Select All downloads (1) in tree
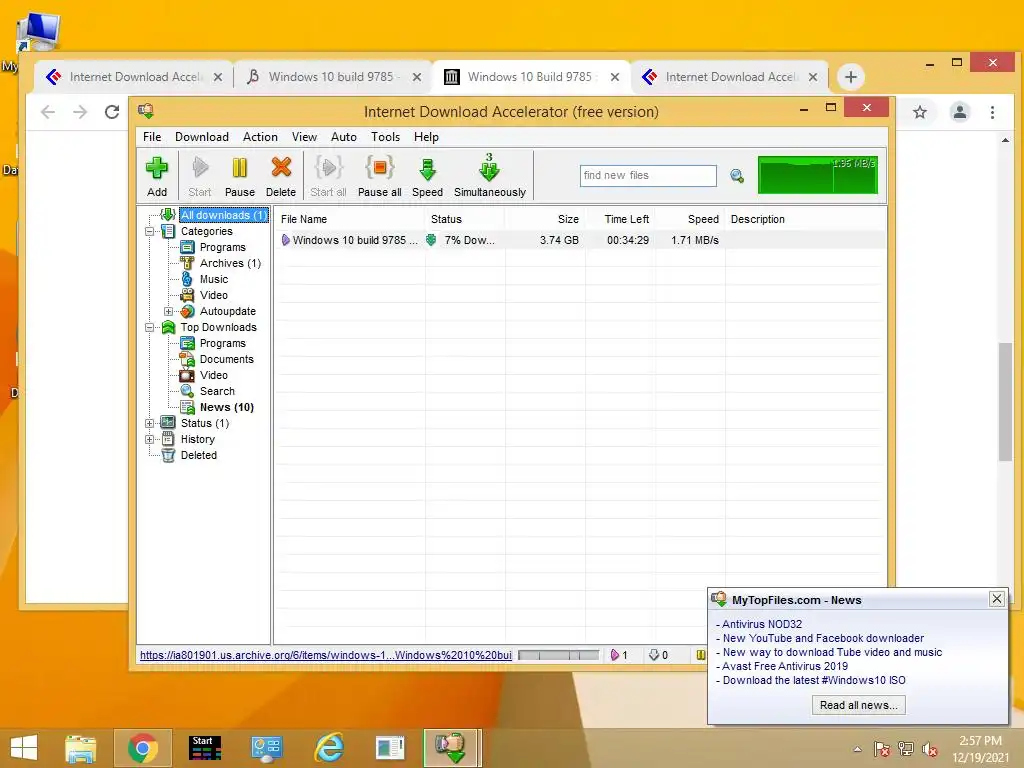The width and height of the screenshot is (1024, 768). click(x=223, y=215)
